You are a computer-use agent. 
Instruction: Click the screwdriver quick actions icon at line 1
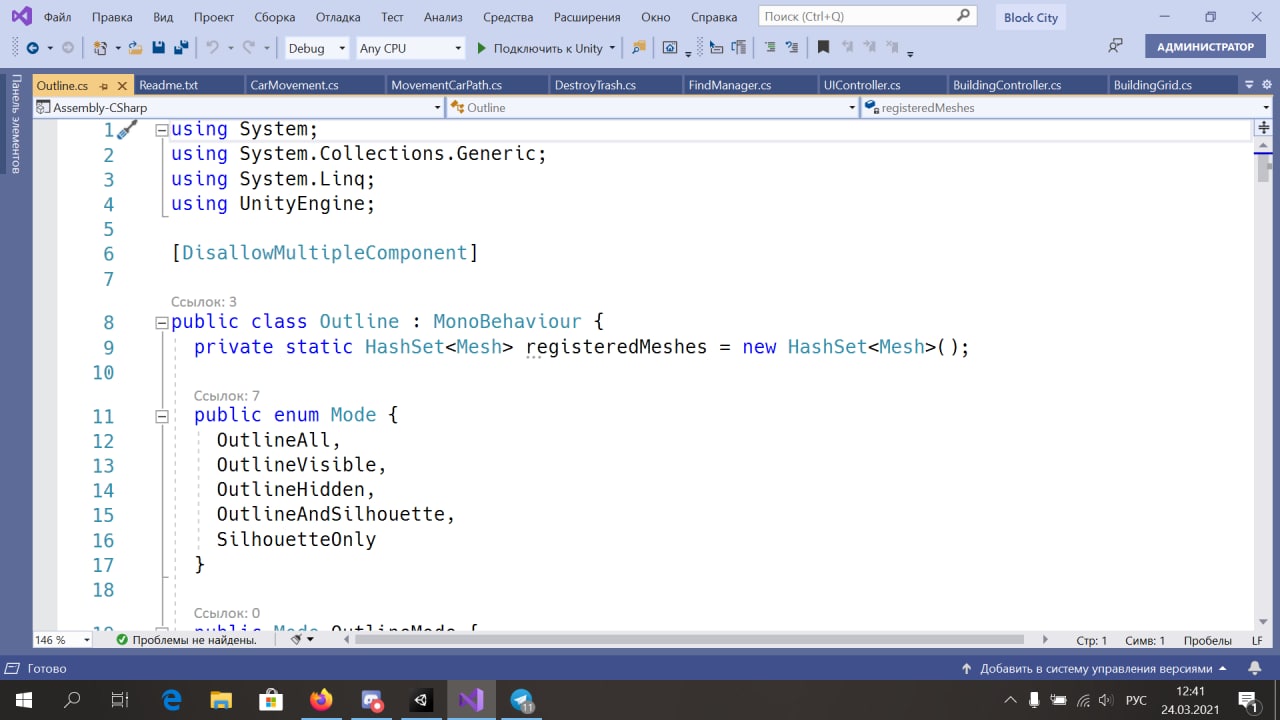point(127,130)
